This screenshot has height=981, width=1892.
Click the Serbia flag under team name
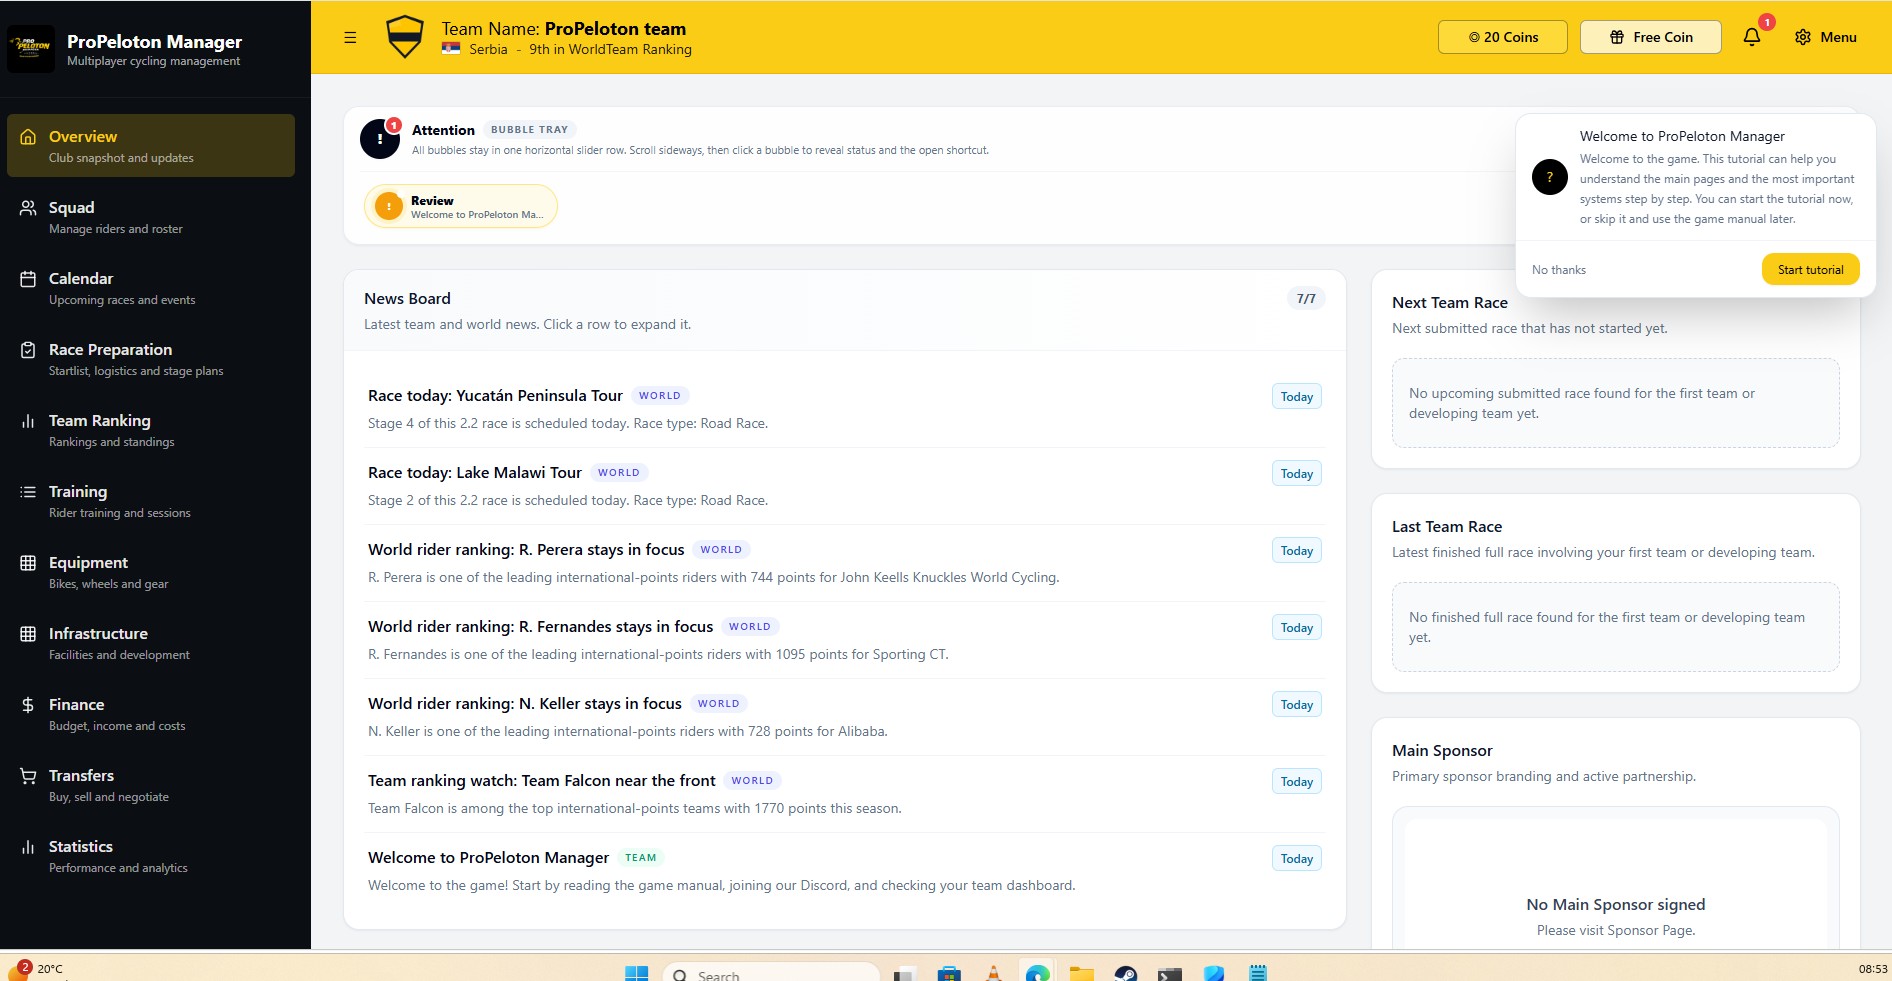pos(451,49)
